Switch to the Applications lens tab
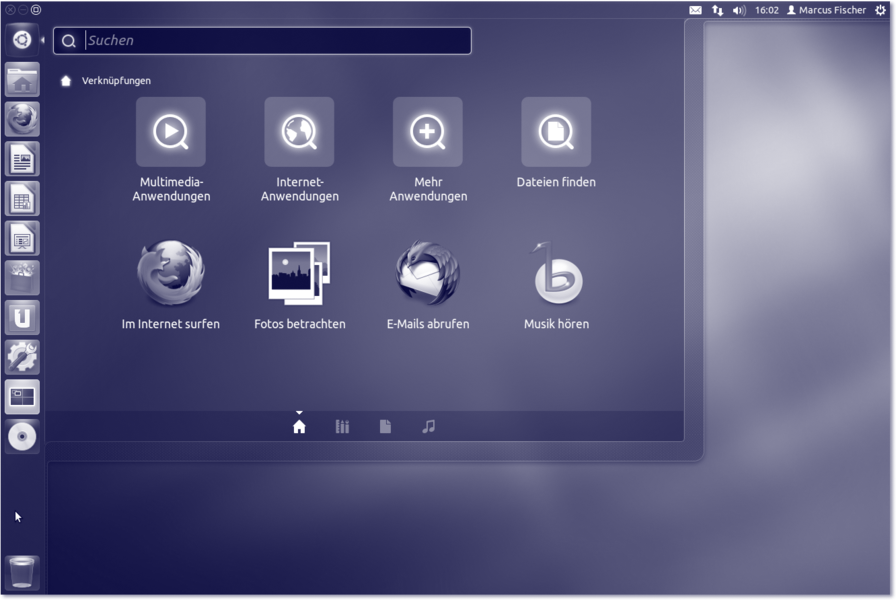 (342, 427)
